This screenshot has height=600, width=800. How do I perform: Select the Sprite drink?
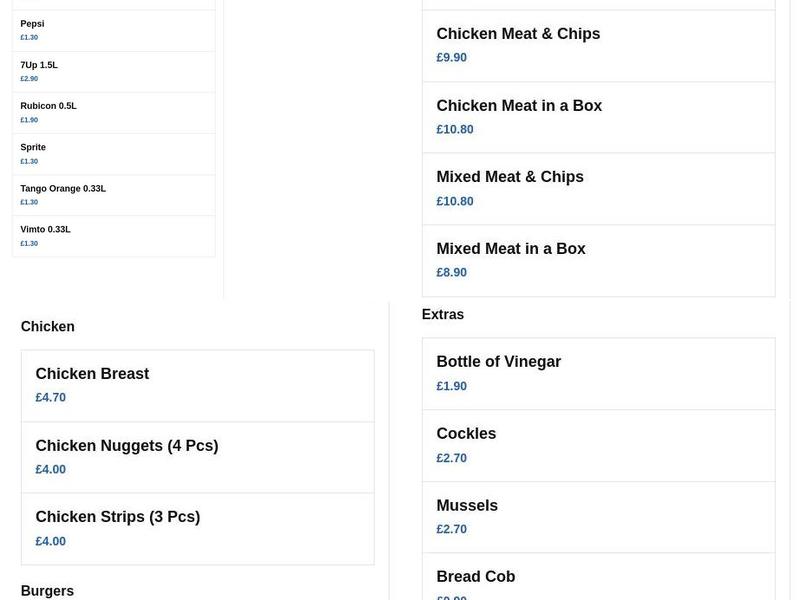click(x=113, y=152)
